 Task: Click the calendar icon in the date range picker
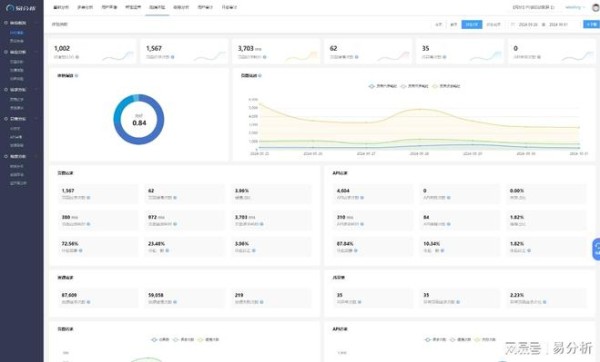[x=513, y=24]
